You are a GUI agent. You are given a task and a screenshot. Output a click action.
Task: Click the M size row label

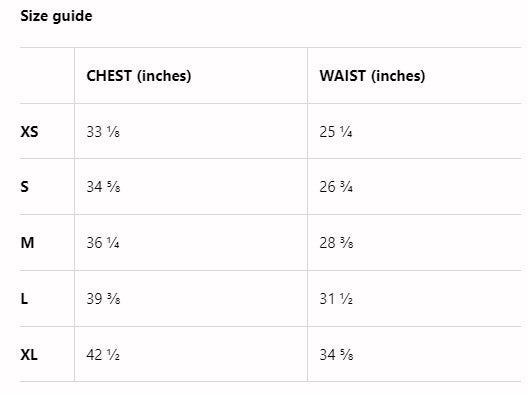click(x=27, y=243)
